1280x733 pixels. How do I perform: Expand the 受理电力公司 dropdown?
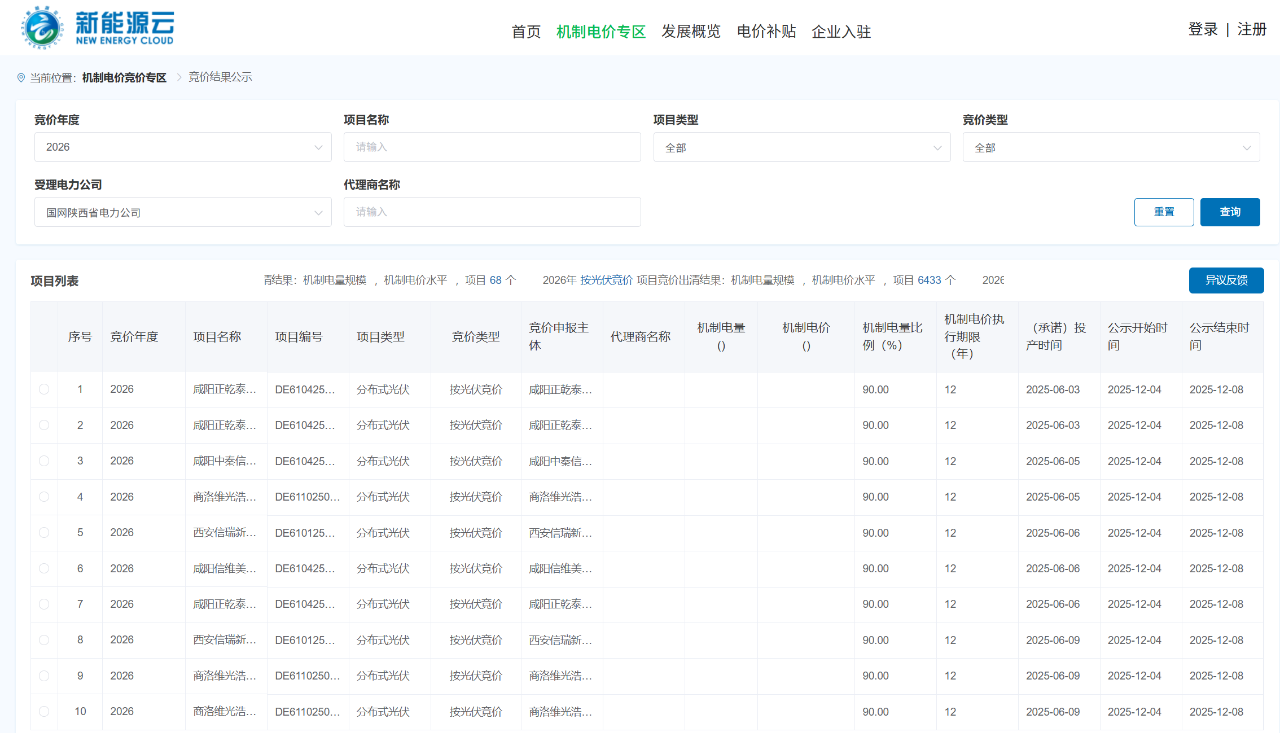pyautogui.click(x=182, y=212)
